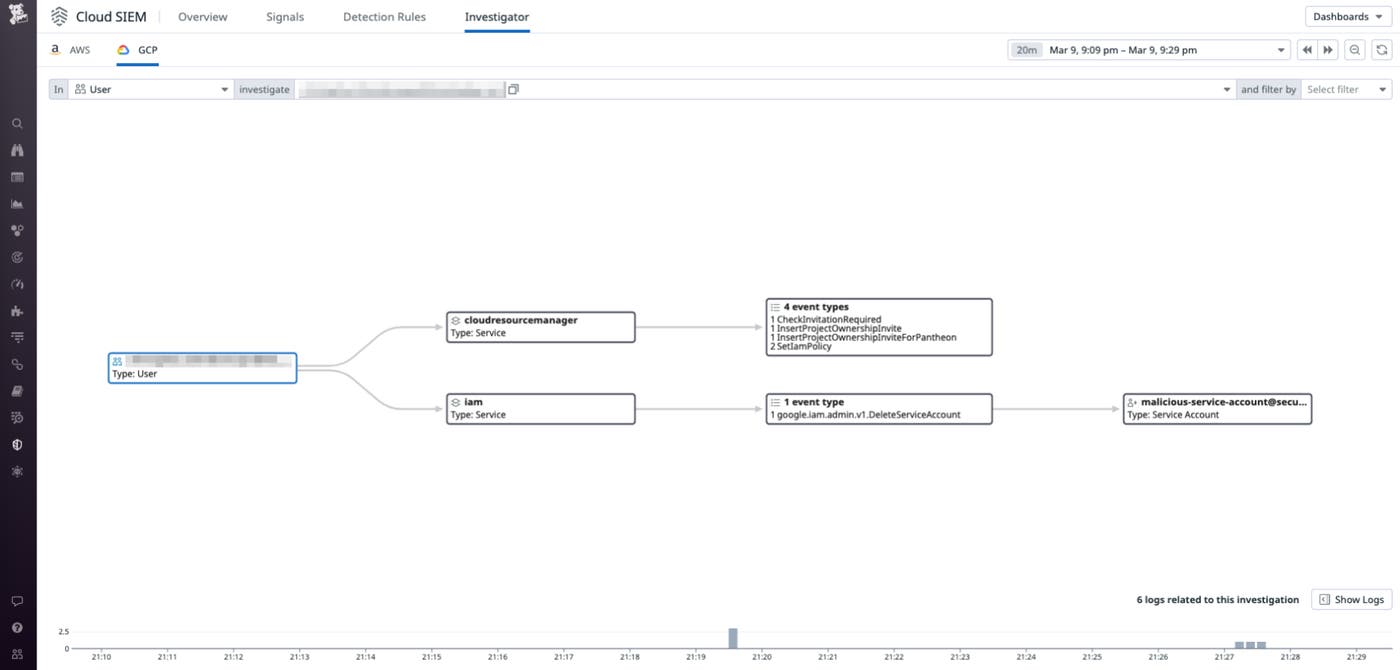Viewport: 1400px width, 670px height.
Task: Step time range forward with fast-forward icon
Action: (1328, 50)
